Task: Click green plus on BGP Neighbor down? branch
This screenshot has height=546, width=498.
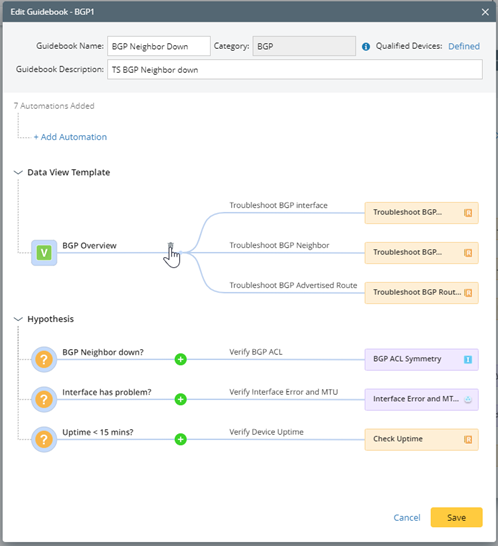Action: pyautogui.click(x=180, y=359)
